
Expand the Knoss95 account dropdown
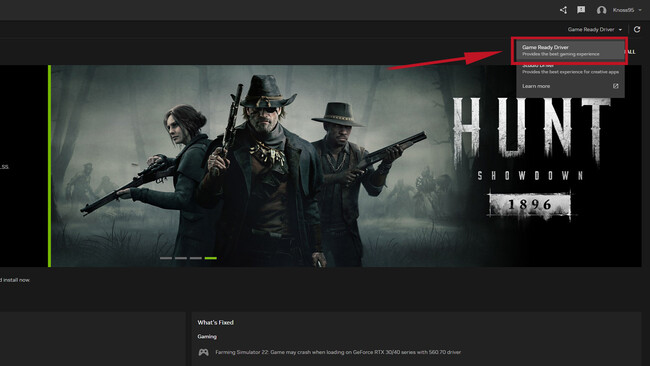tap(627, 10)
